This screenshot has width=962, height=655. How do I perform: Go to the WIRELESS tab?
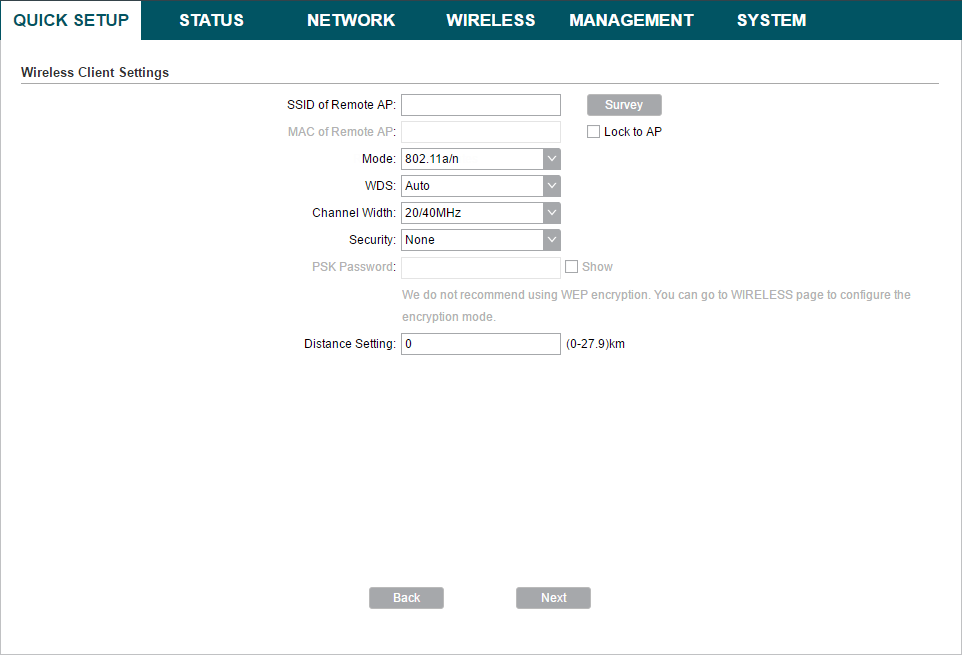pyautogui.click(x=491, y=20)
